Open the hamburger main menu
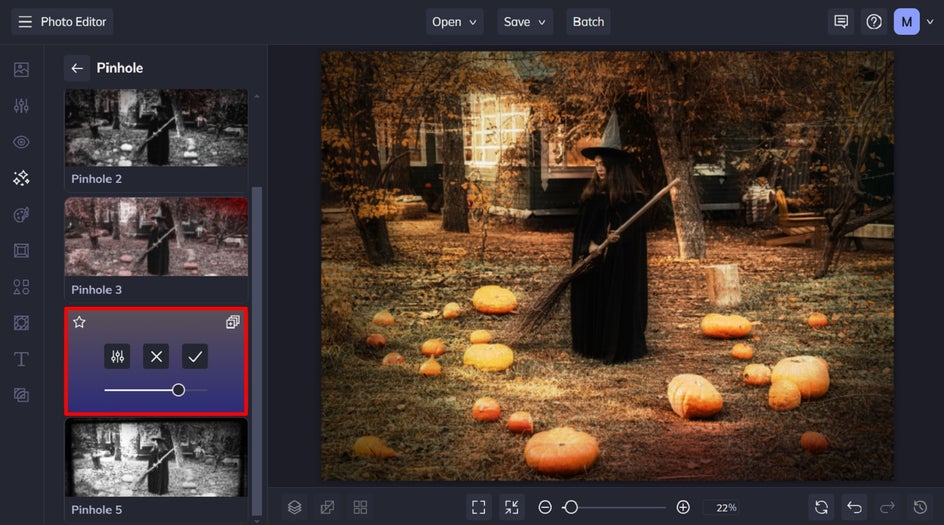This screenshot has height=525, width=944. coord(25,22)
